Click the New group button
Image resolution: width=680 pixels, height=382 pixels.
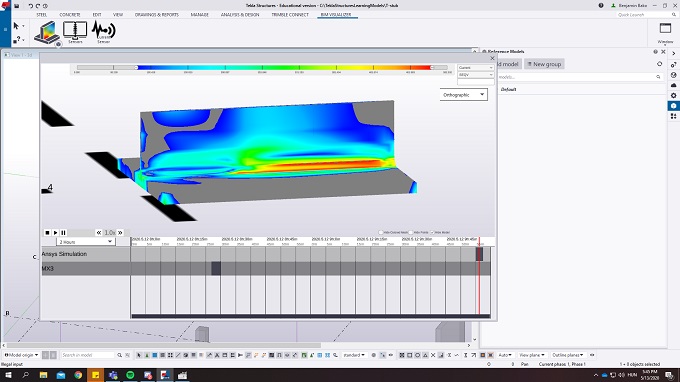[x=544, y=64]
